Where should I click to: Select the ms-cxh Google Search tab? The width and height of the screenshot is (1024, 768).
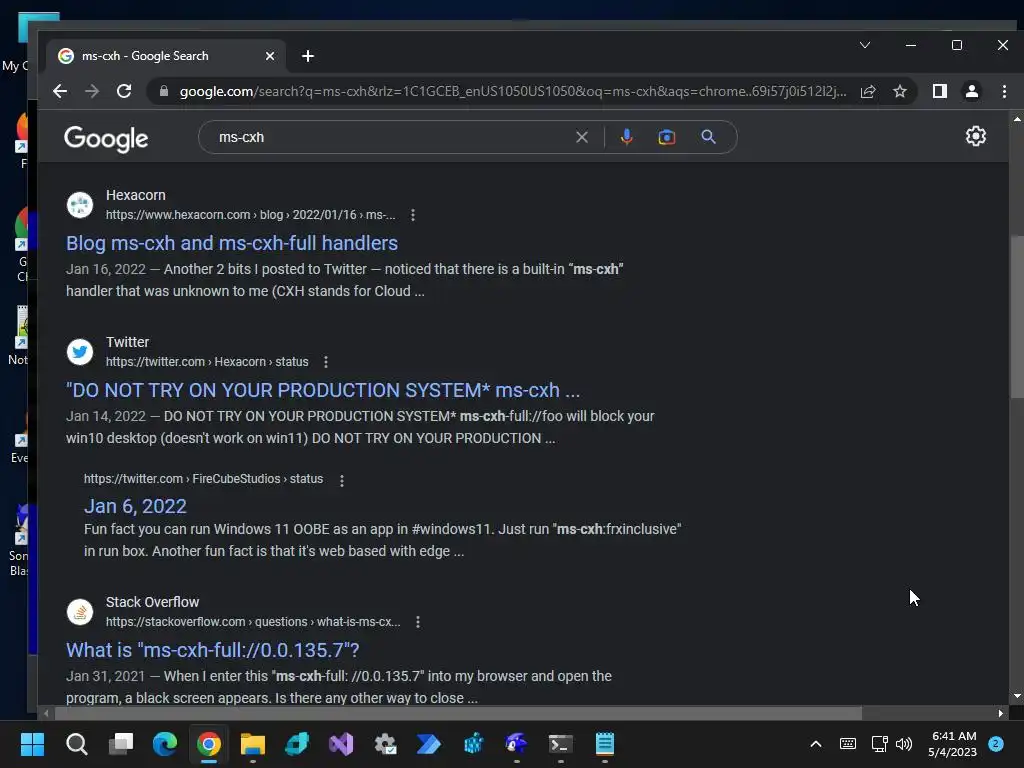tap(166, 56)
